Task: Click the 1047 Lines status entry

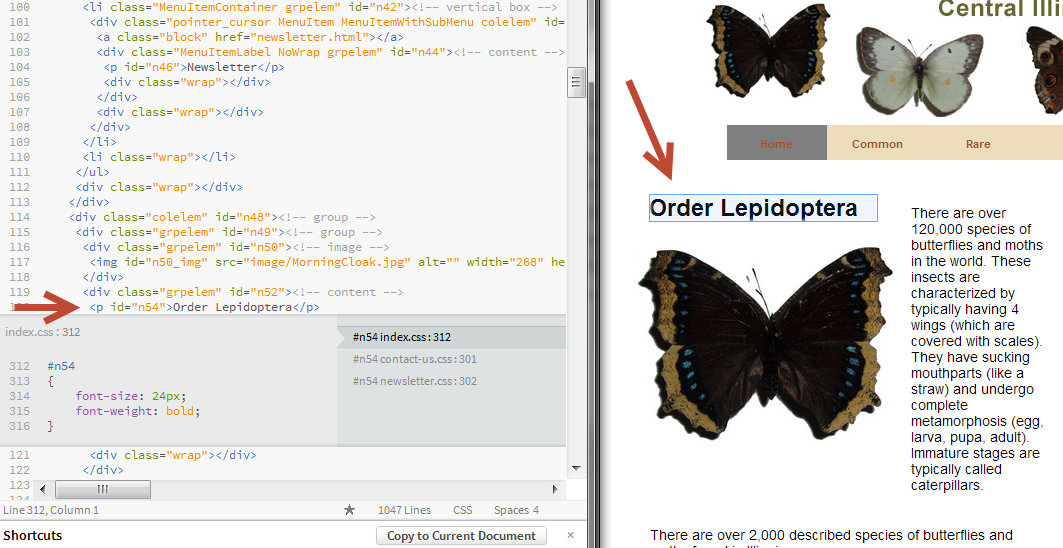Action: 404,510
